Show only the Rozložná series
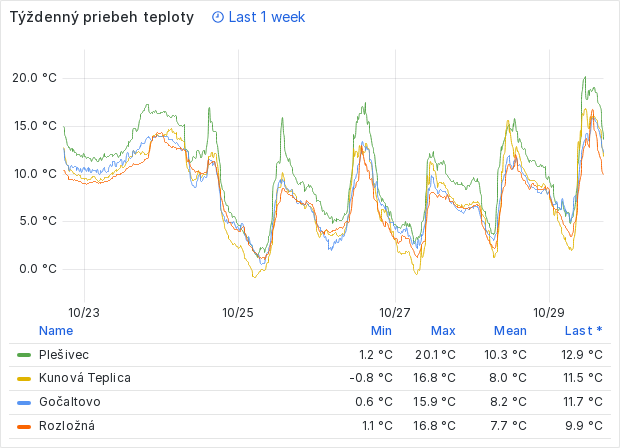Screen dimensions: 620x448 pos(67,426)
